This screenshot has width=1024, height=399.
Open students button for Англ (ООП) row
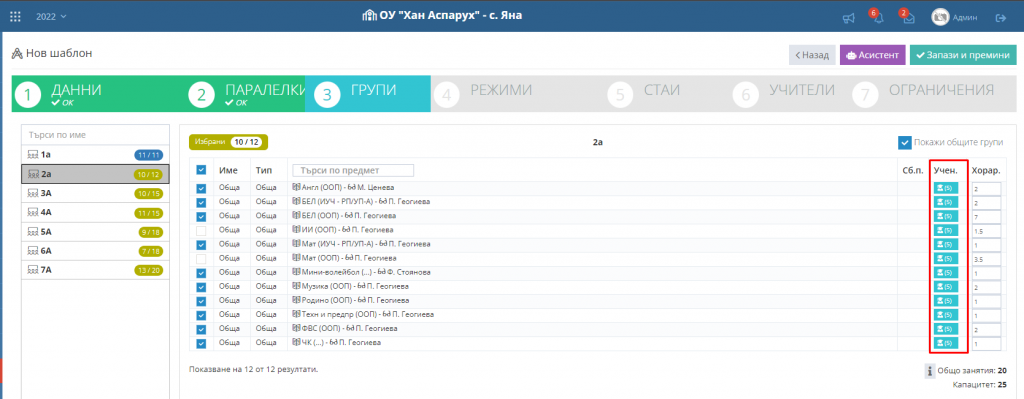946,188
